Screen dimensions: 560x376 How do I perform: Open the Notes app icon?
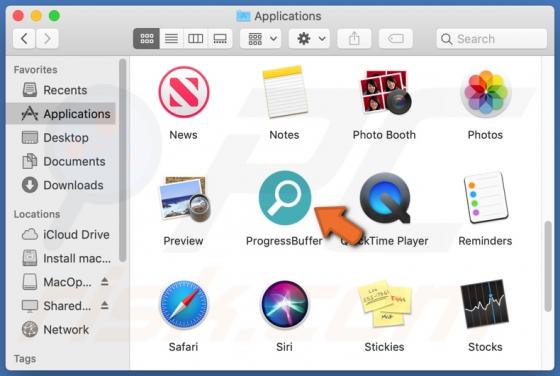(x=285, y=92)
